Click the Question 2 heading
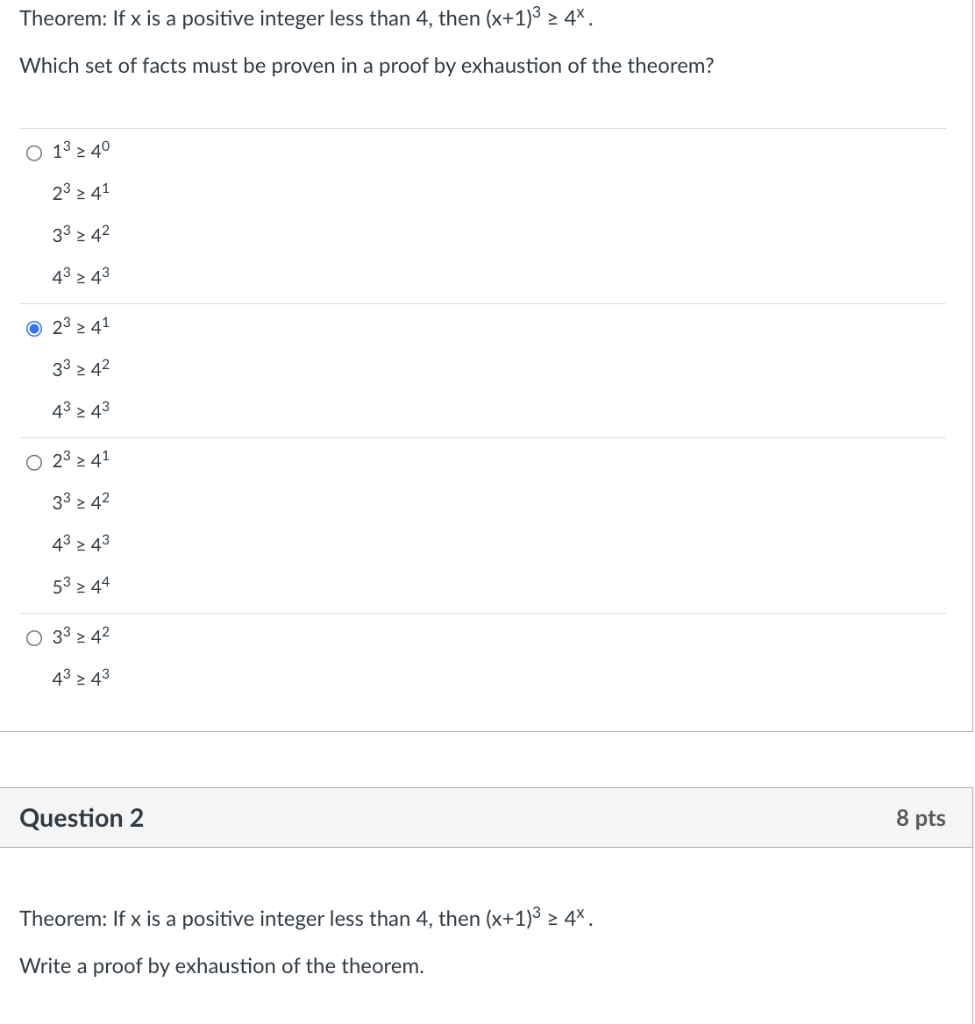The width and height of the screenshot is (975, 1024). (x=82, y=818)
